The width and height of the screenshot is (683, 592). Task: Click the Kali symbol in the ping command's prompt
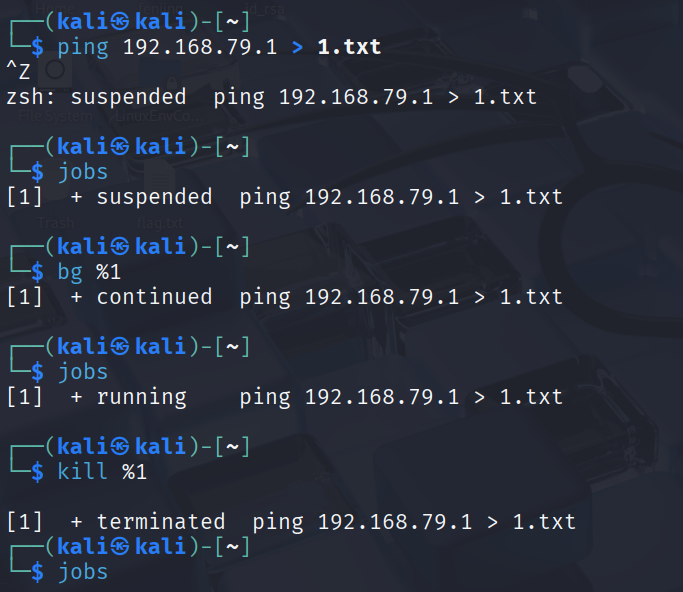pos(121,22)
